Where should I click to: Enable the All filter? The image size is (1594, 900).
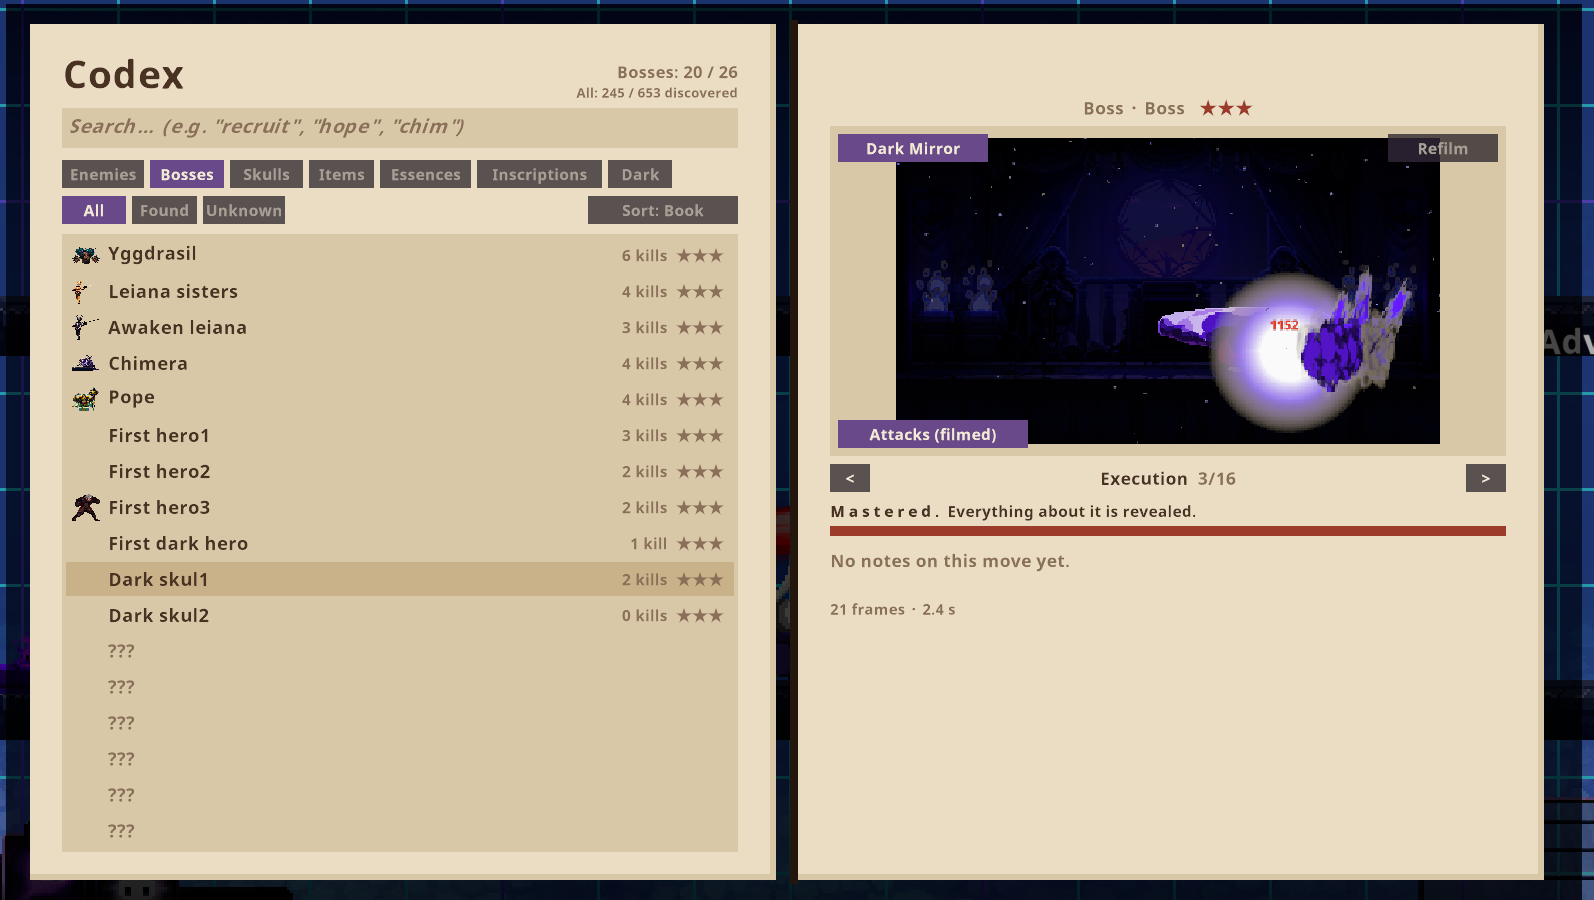coord(94,210)
